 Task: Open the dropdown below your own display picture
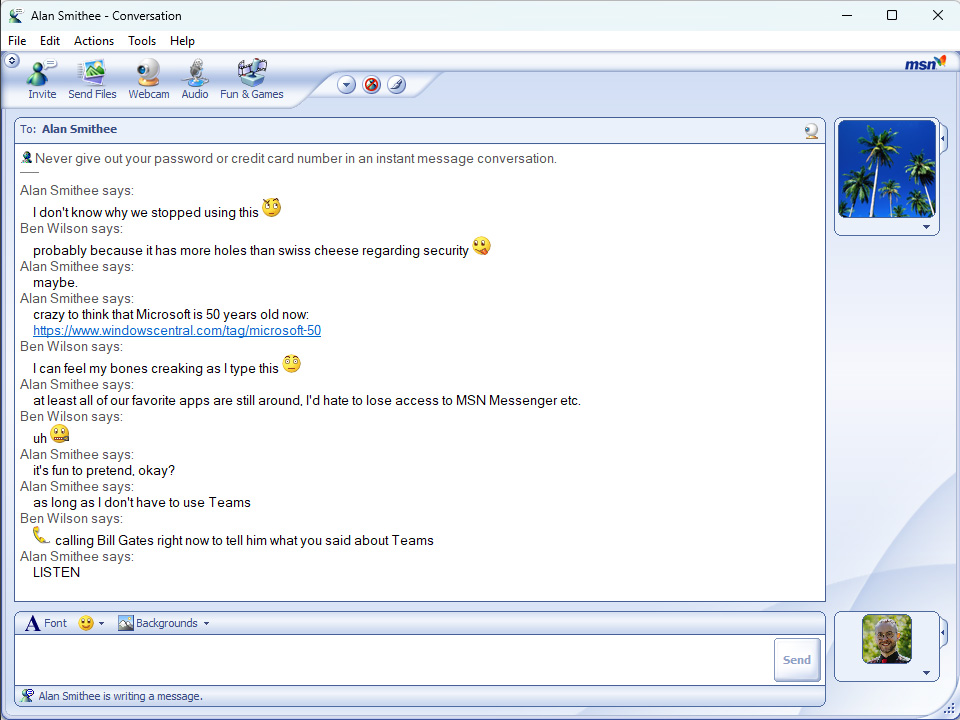pos(926,673)
